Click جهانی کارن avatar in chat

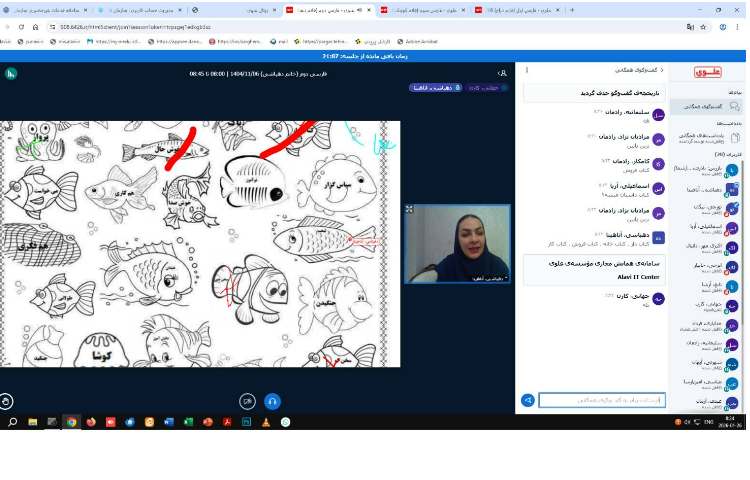659,299
